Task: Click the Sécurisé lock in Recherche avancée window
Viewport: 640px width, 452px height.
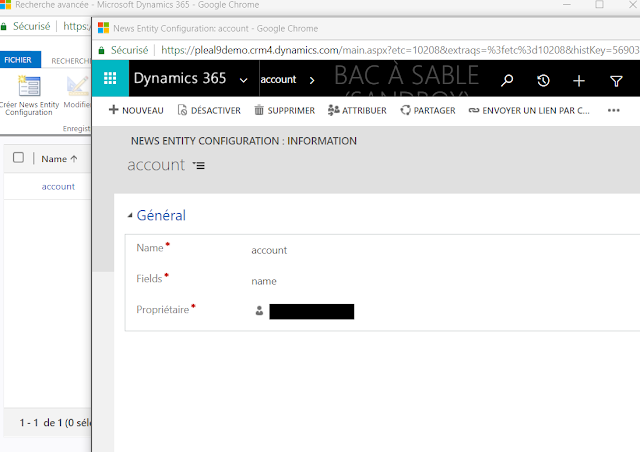Action: 4,27
